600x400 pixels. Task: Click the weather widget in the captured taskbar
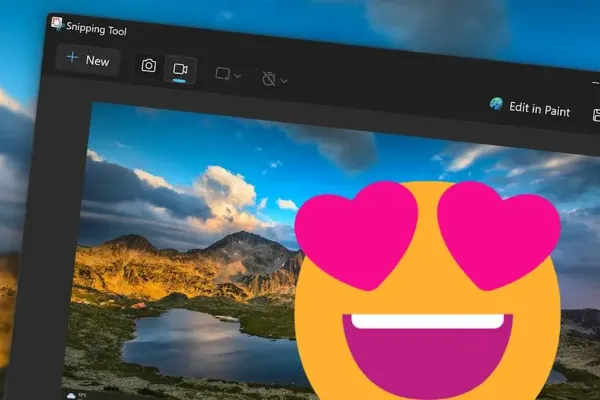click(76, 395)
